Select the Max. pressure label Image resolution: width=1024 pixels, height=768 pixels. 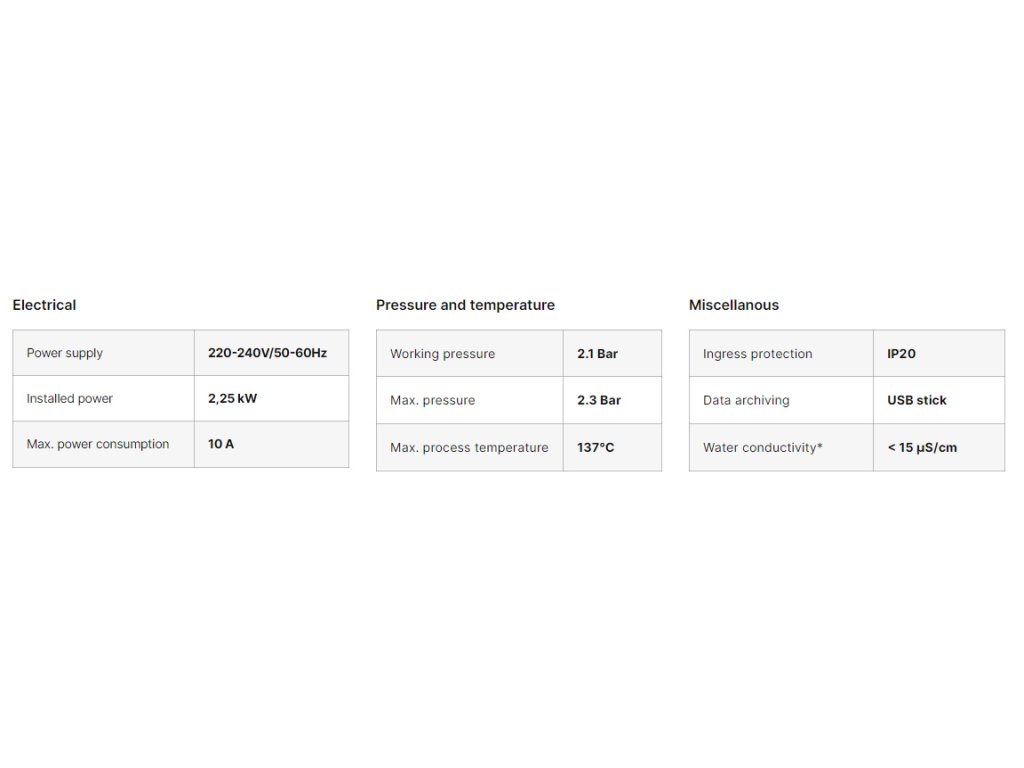pyautogui.click(x=432, y=400)
